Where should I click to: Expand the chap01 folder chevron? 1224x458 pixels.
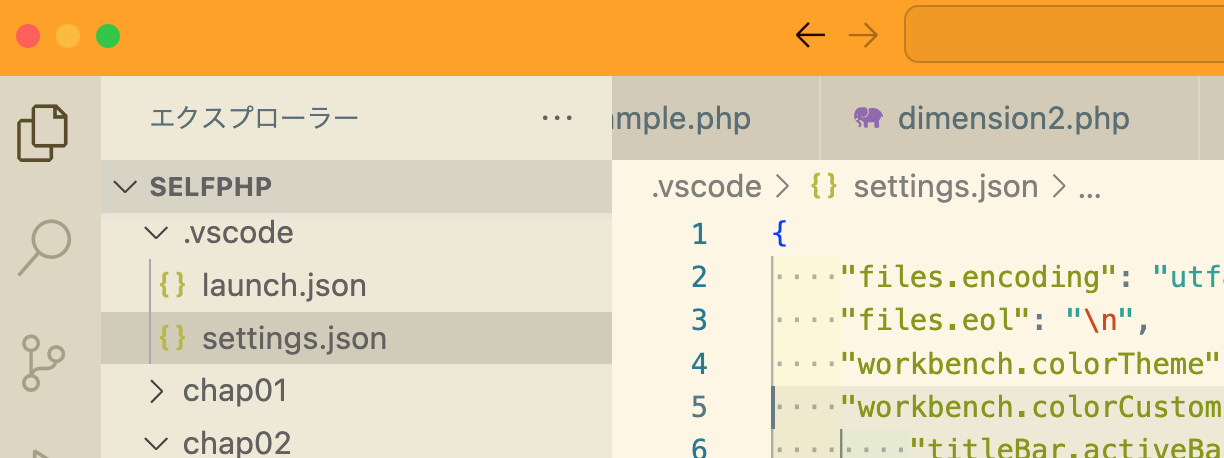point(156,391)
